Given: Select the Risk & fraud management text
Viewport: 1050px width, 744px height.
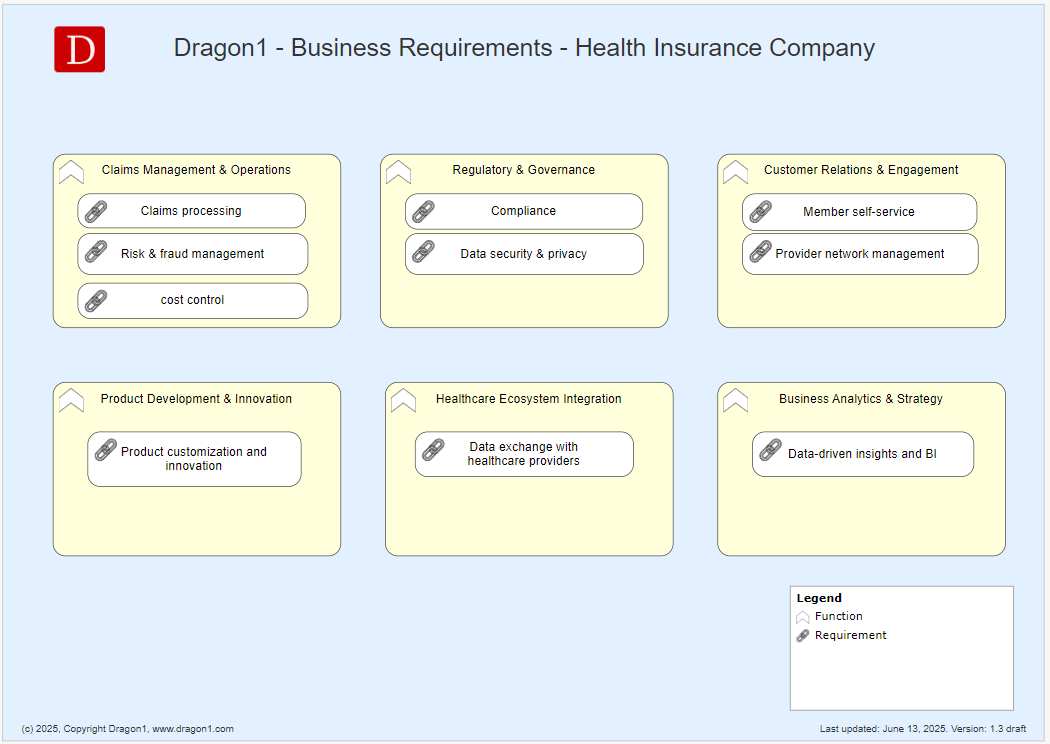Looking at the screenshot, I should [192, 254].
